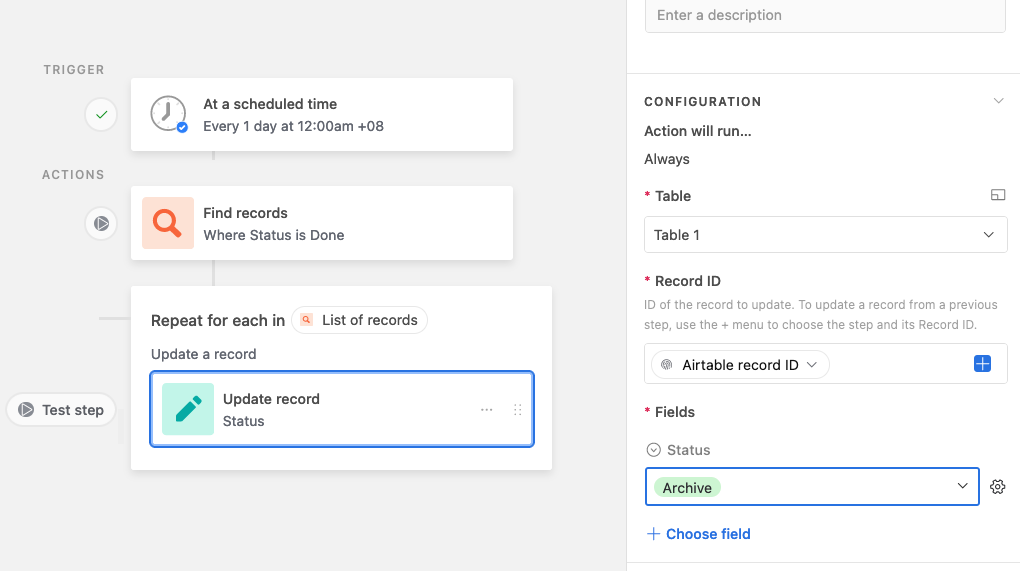This screenshot has width=1020, height=571.
Task: Collapse the Configuration section chevron
Action: [x=999, y=101]
